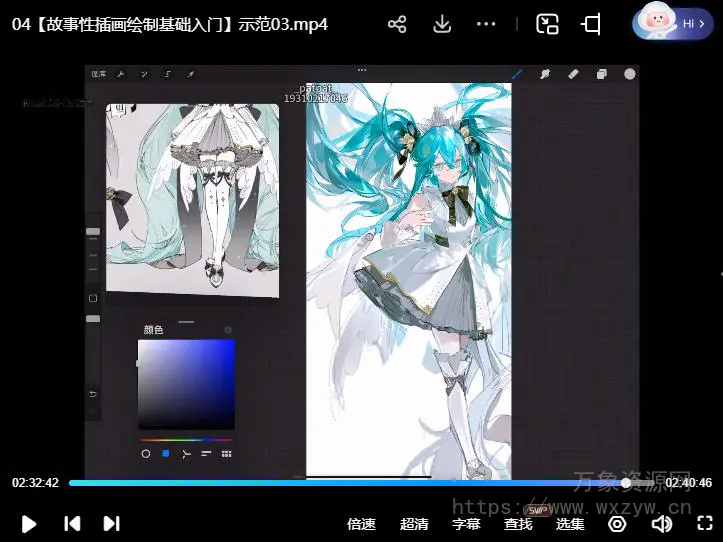Open the 选集 episode list
Viewport: 723px width, 542px height.
[x=570, y=523]
